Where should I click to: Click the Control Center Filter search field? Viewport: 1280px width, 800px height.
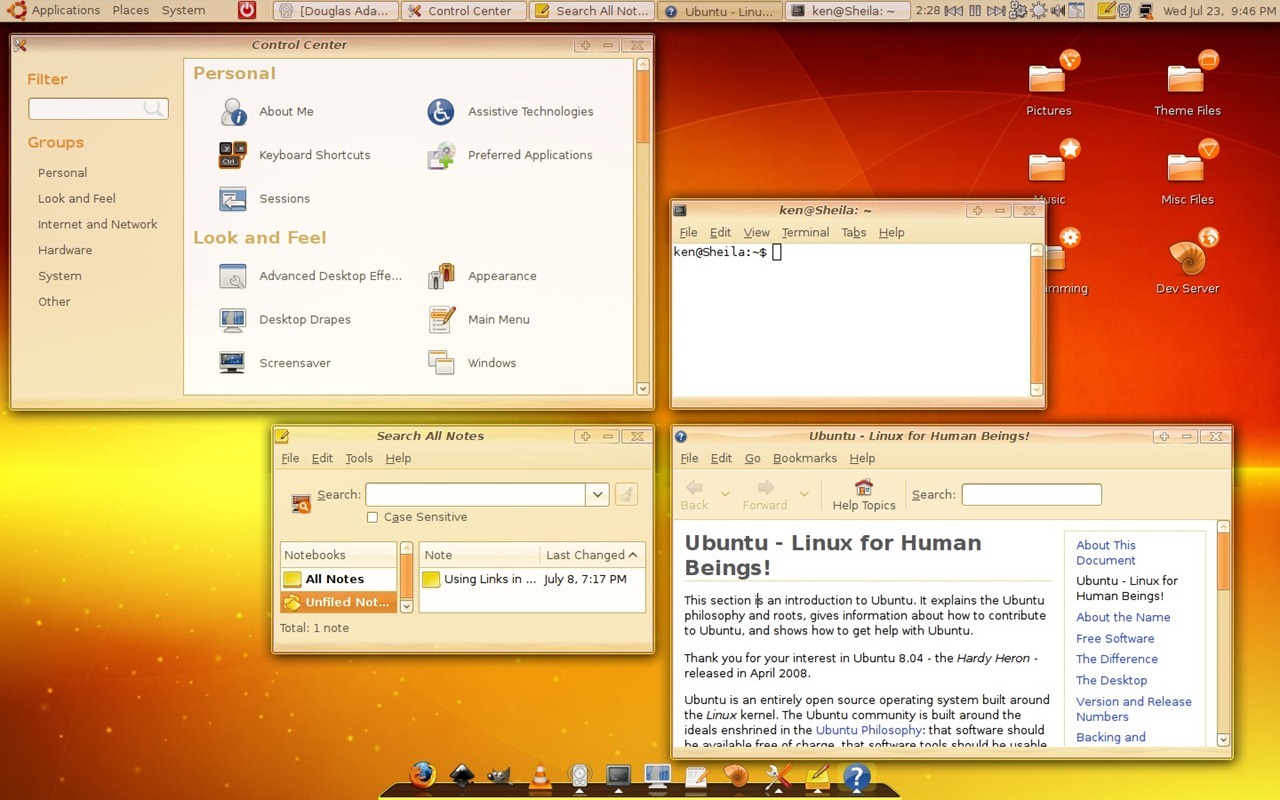[x=98, y=109]
